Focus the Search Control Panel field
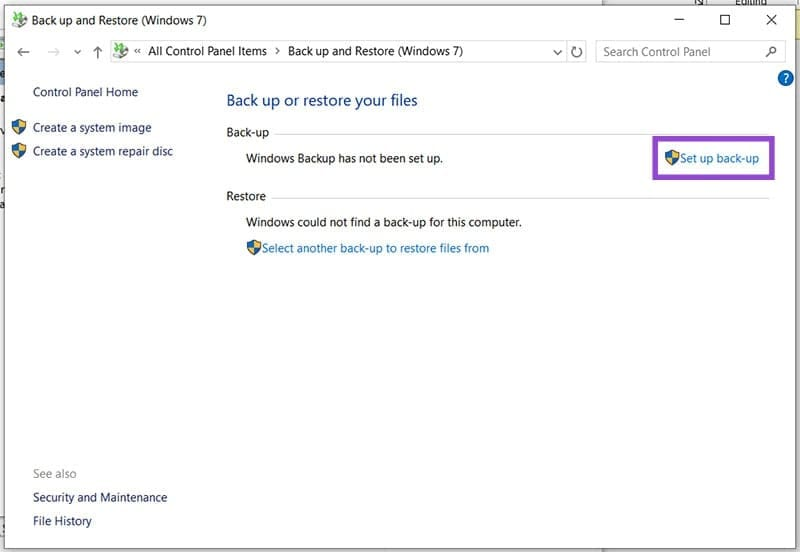The width and height of the screenshot is (800, 552). (x=680, y=52)
